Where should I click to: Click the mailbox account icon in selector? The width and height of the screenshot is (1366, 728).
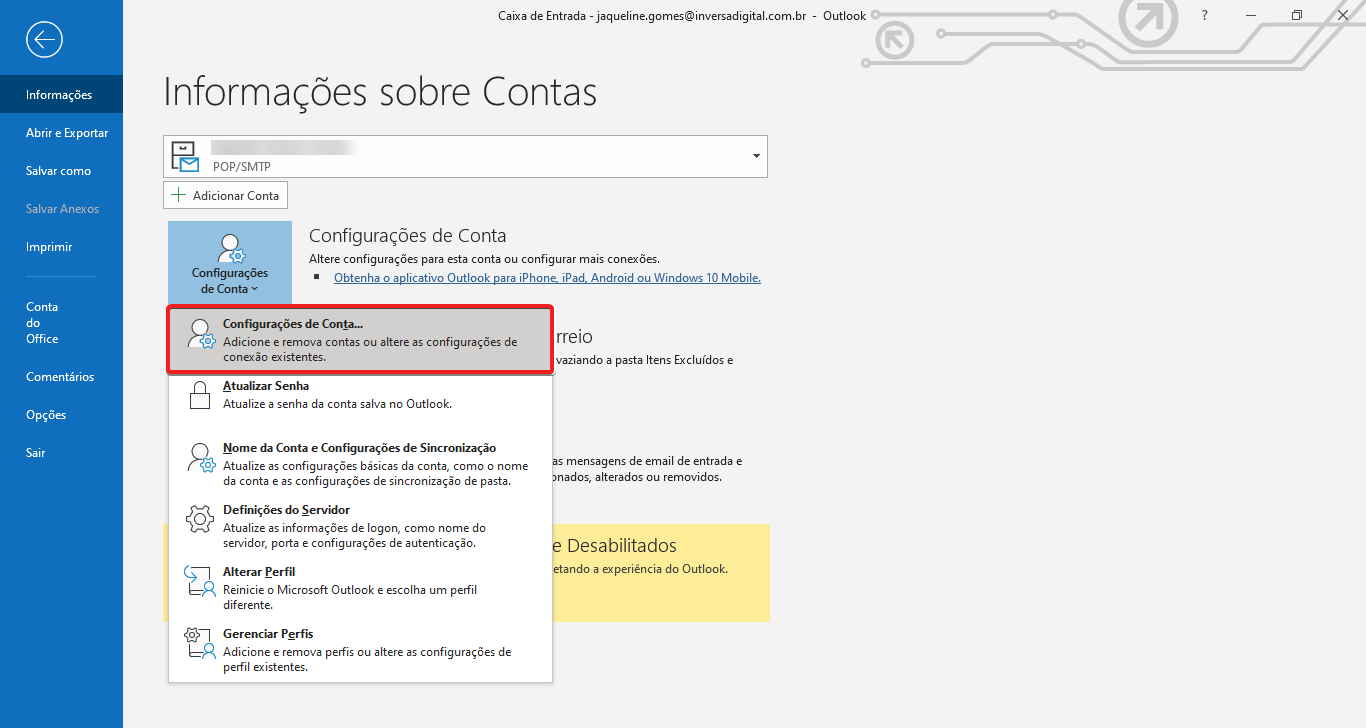click(x=185, y=156)
